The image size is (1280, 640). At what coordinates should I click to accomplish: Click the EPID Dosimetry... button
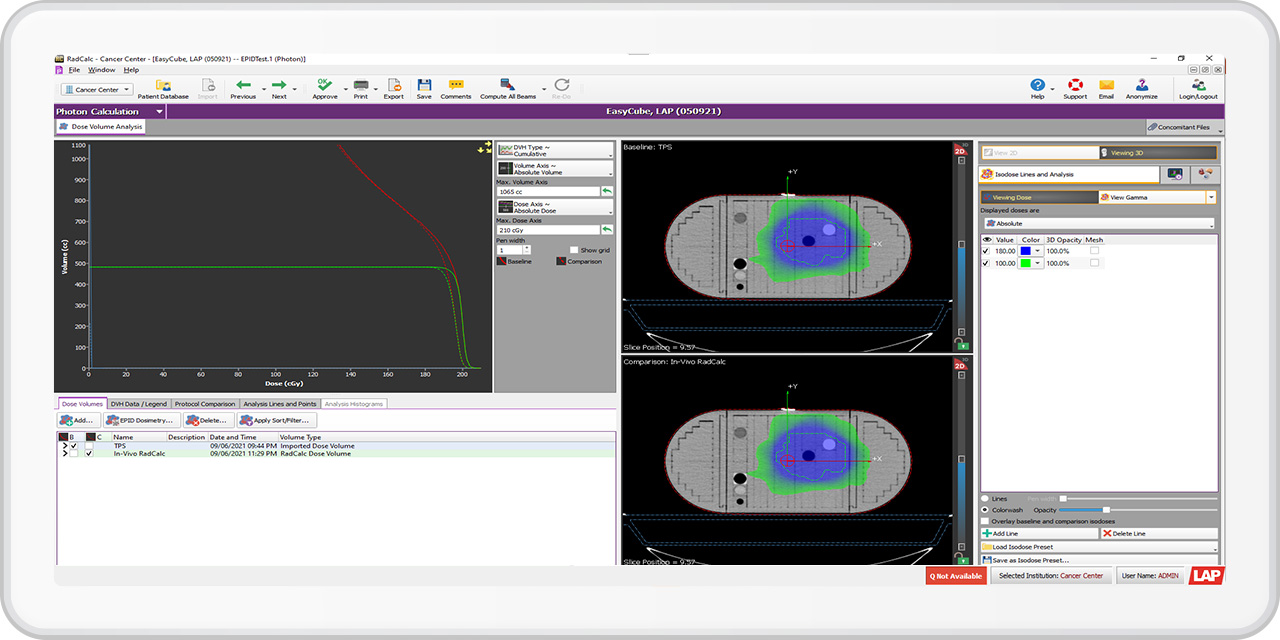(143, 420)
